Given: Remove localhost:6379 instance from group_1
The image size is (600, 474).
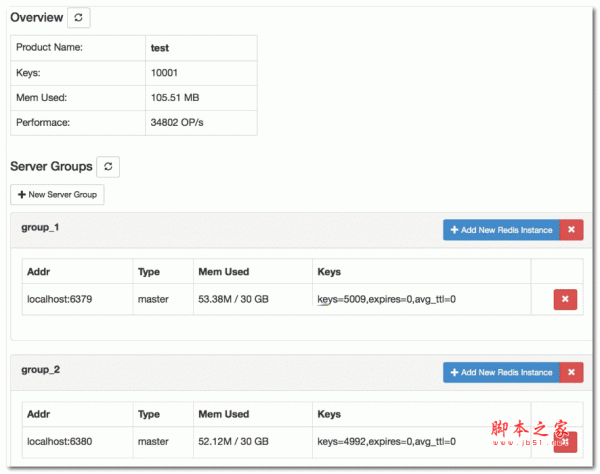Looking at the screenshot, I should tap(565, 300).
